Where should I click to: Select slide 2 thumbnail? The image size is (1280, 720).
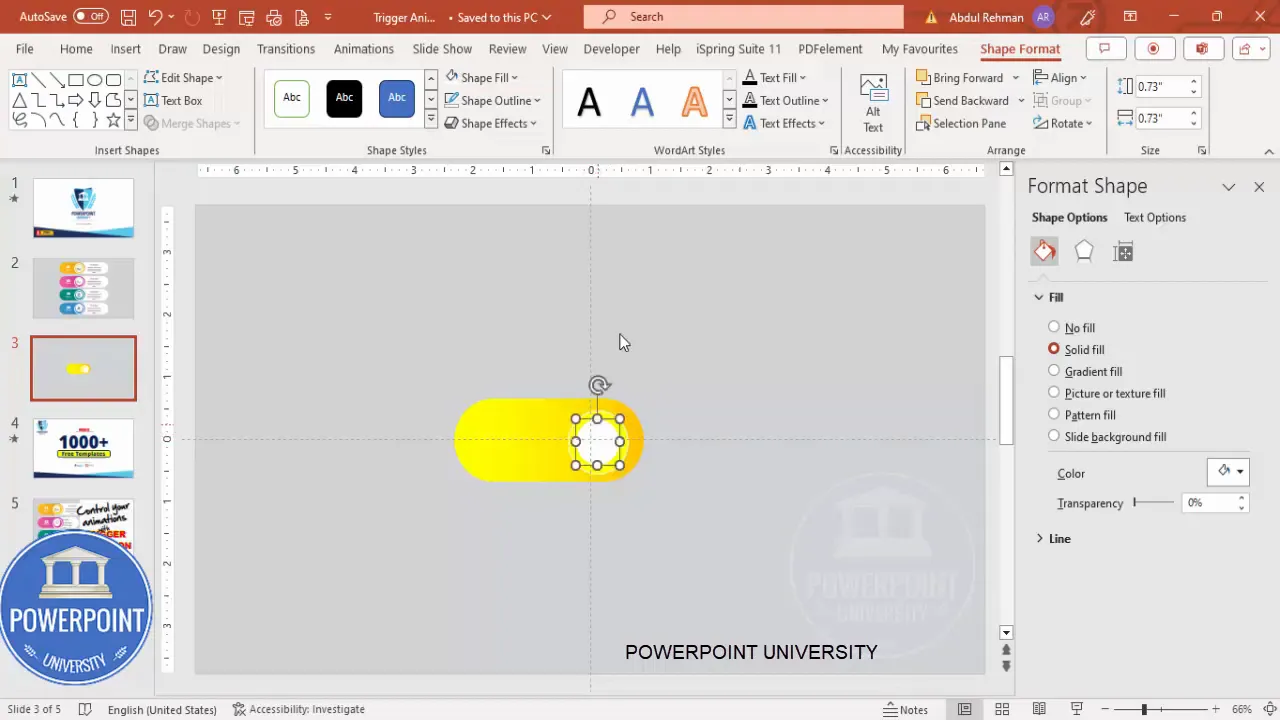click(x=83, y=288)
